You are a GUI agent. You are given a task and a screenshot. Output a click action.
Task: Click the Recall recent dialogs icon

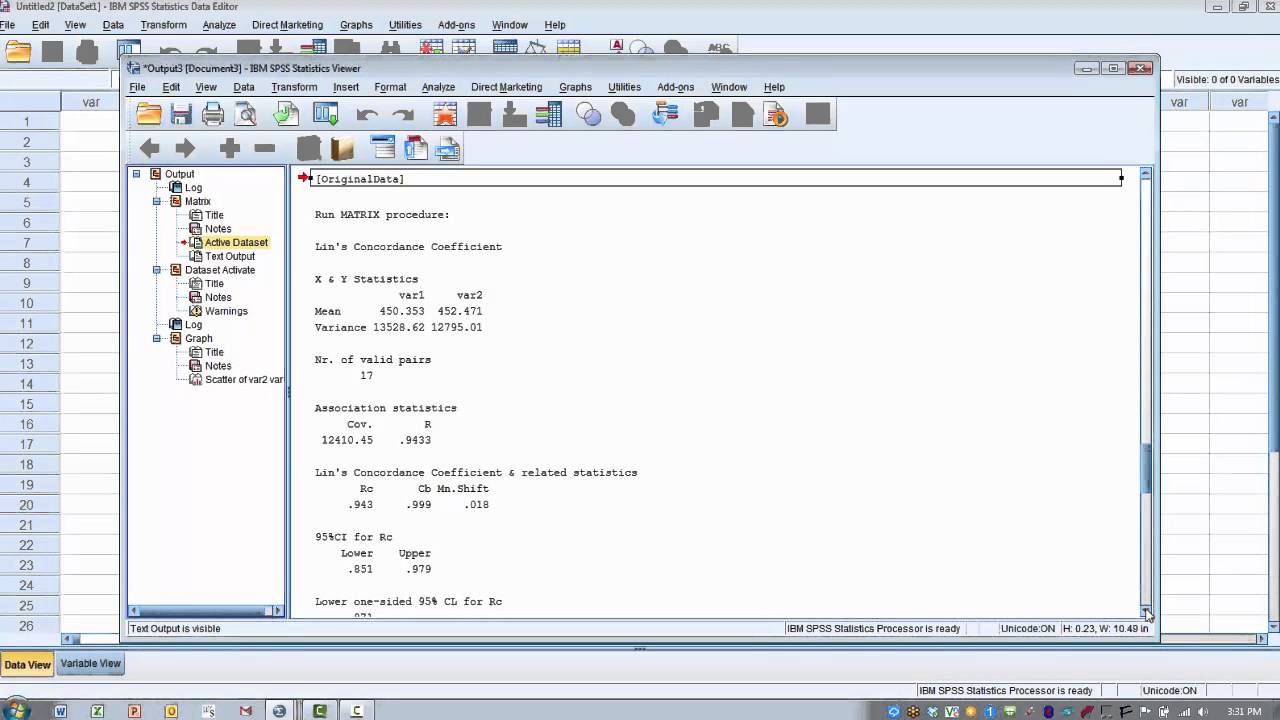click(326, 115)
